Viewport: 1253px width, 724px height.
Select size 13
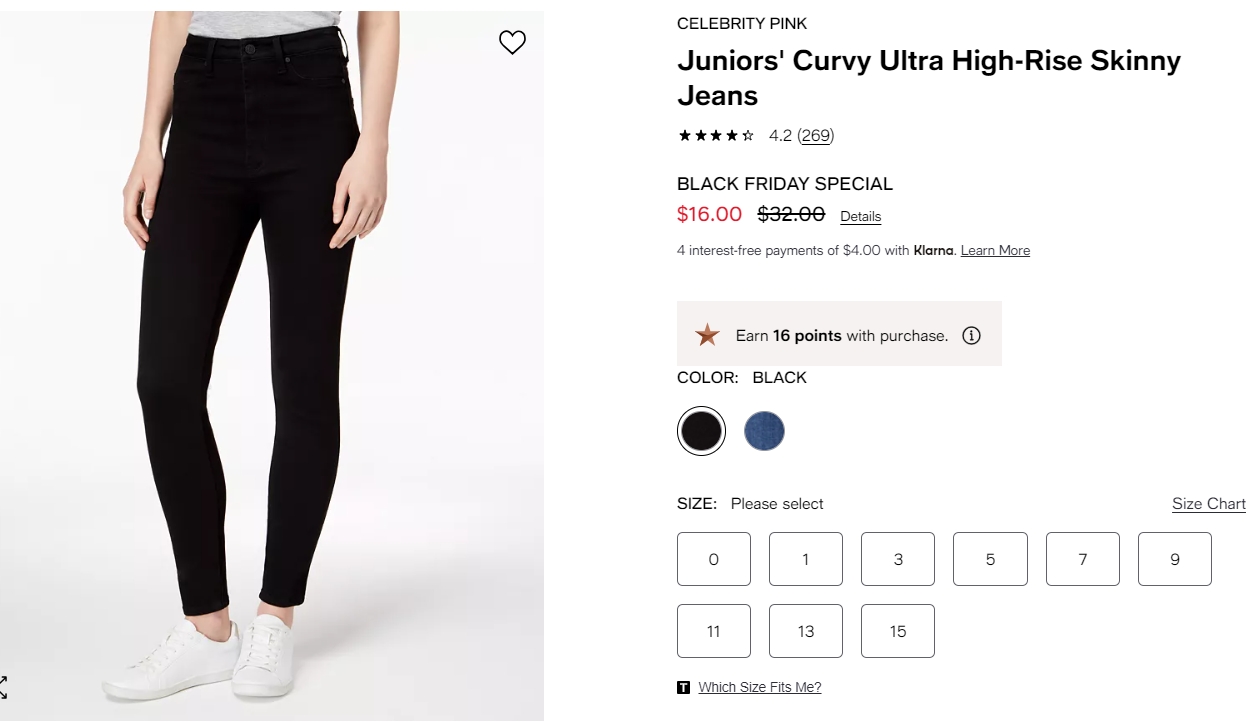[x=806, y=631]
